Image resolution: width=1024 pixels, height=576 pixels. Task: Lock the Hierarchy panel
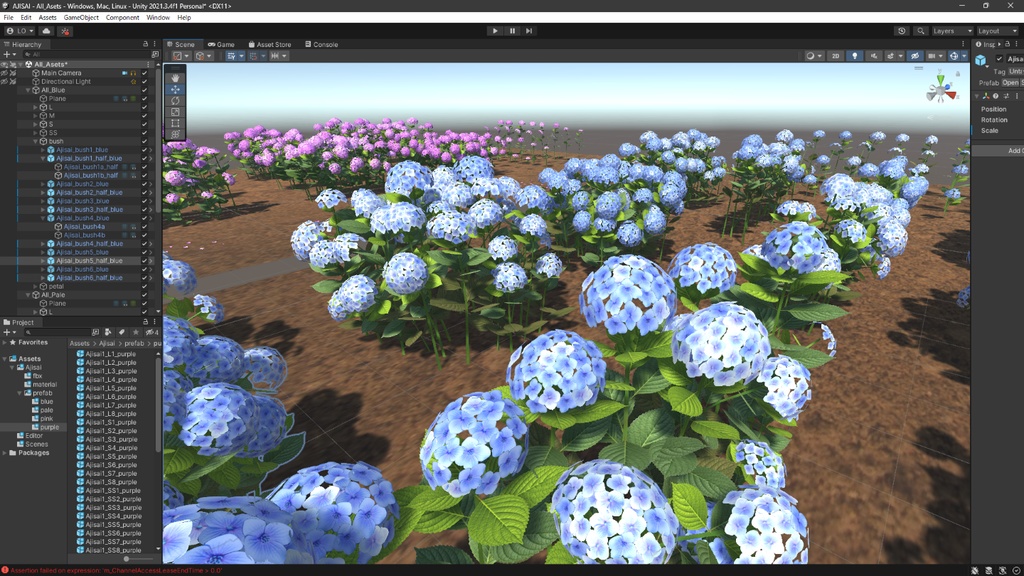point(146,44)
